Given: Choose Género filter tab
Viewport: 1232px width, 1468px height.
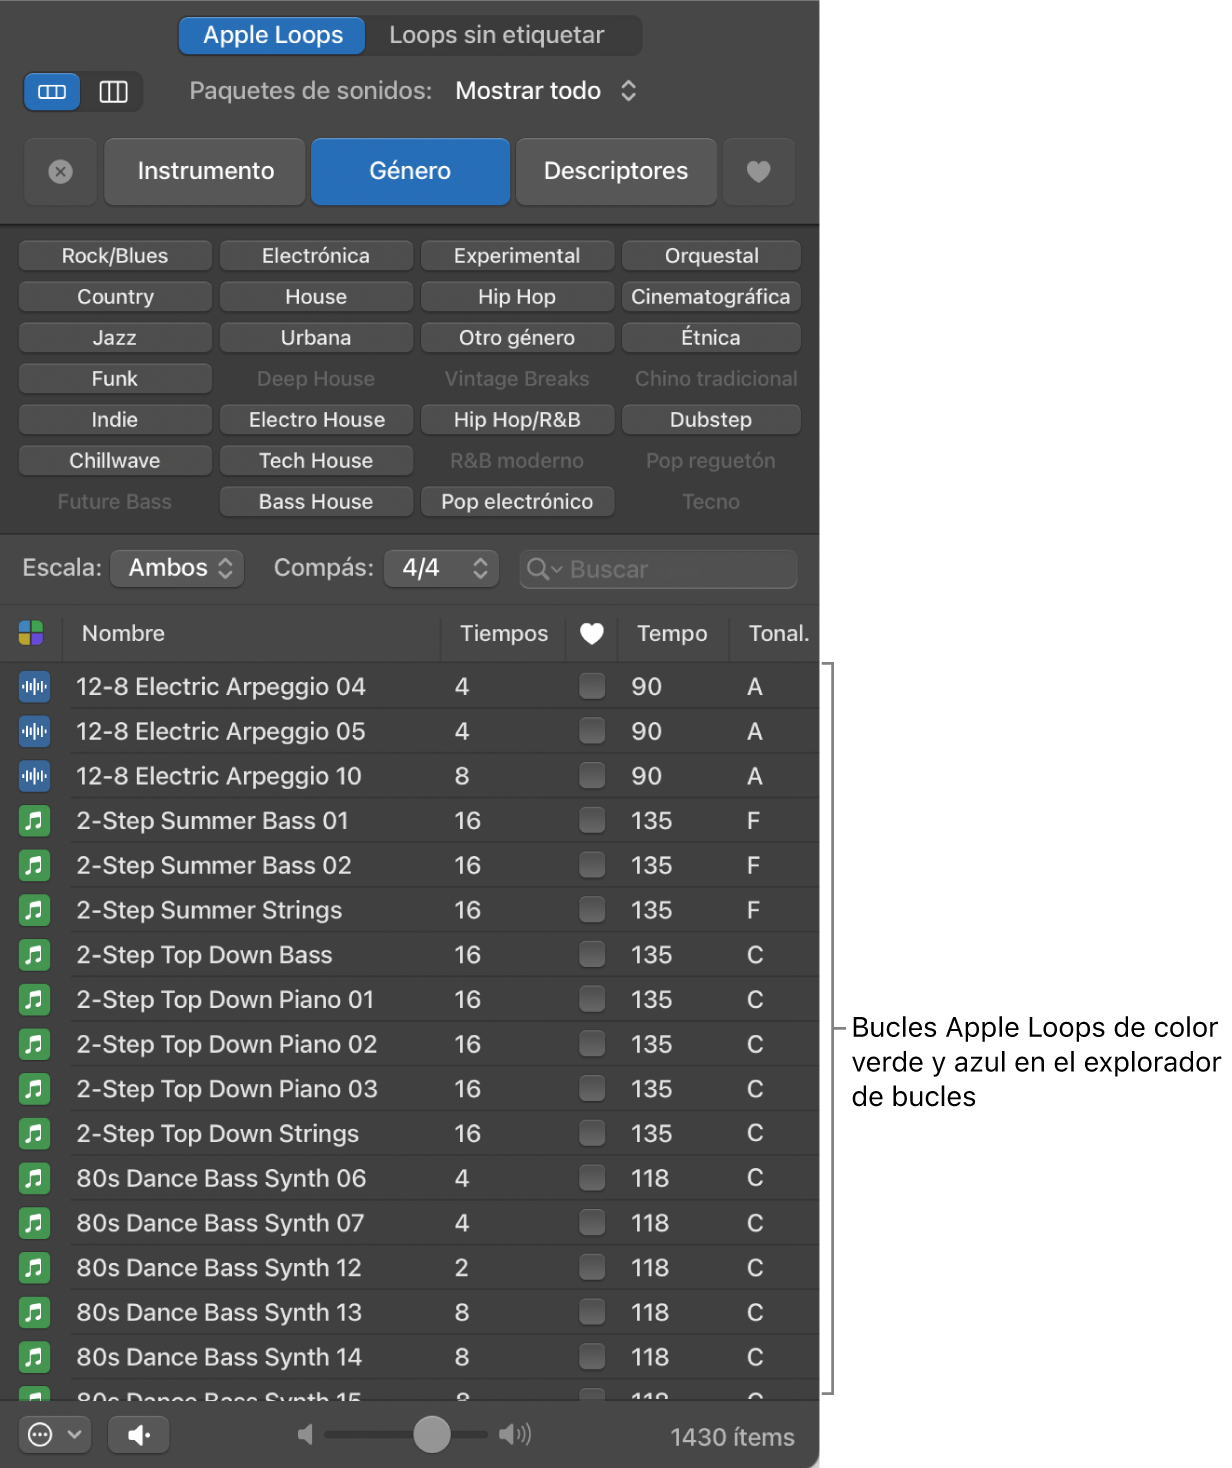Looking at the screenshot, I should click(x=410, y=172).
